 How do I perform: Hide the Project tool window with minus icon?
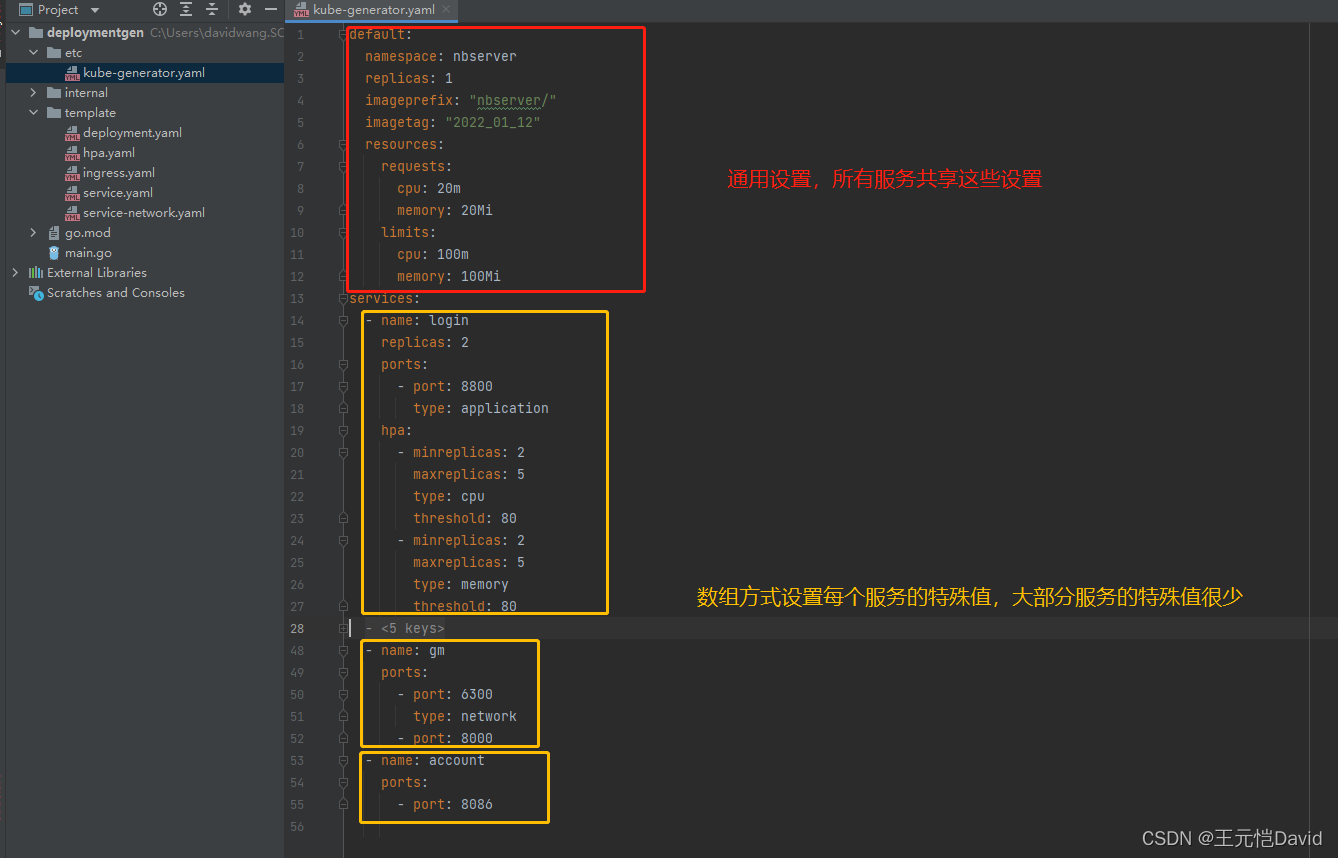[x=270, y=9]
